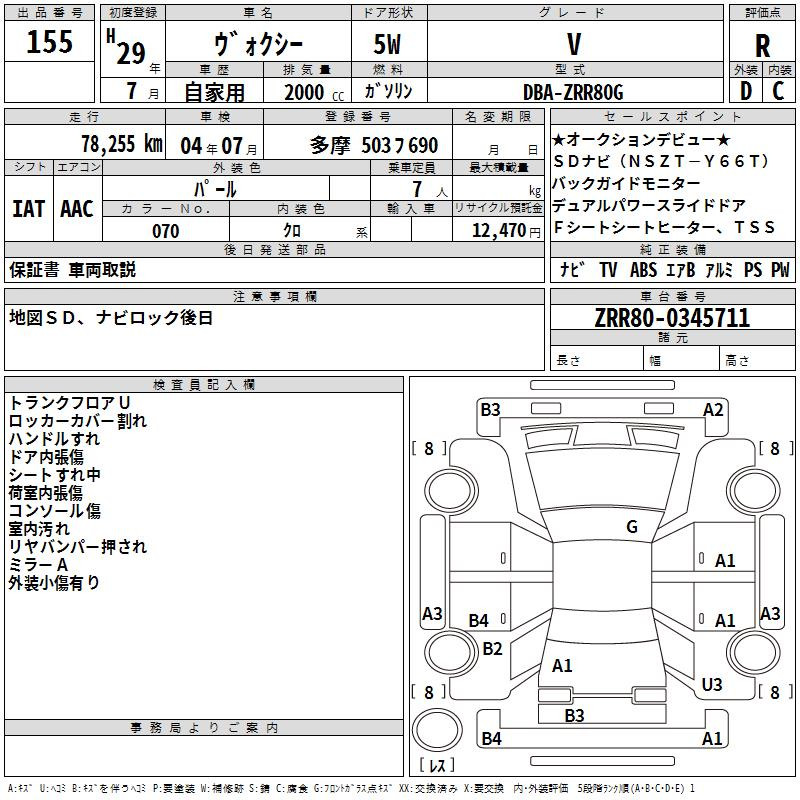Select the inspector note コンソール傷
Screen dimensions: 800x800
[55, 511]
